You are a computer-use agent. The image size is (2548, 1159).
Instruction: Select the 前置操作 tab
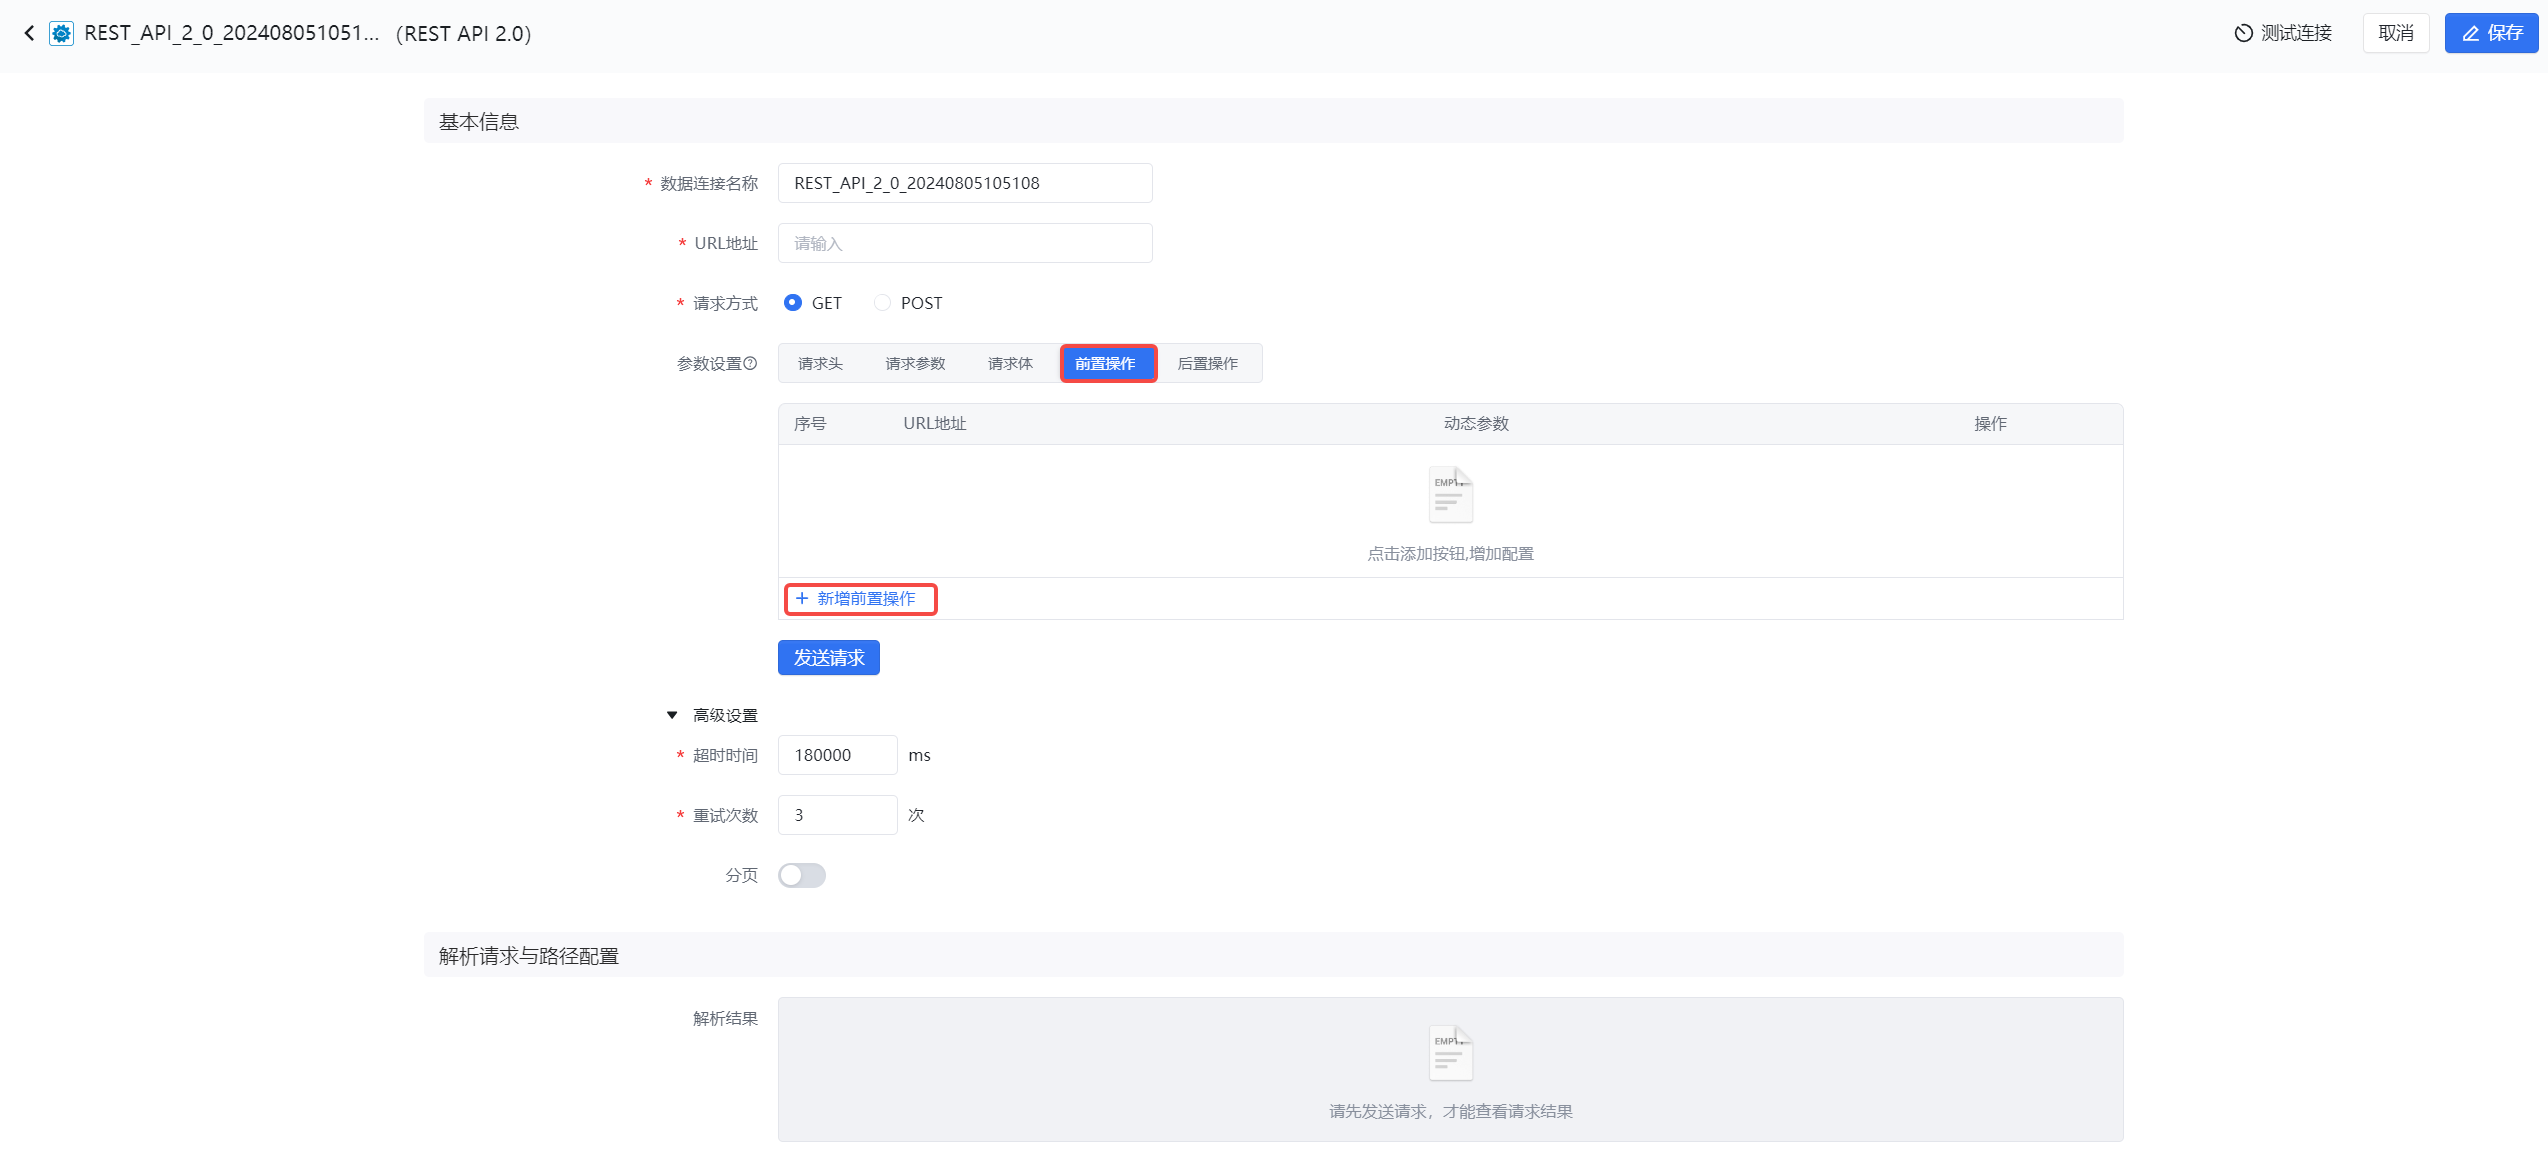pos(1108,363)
